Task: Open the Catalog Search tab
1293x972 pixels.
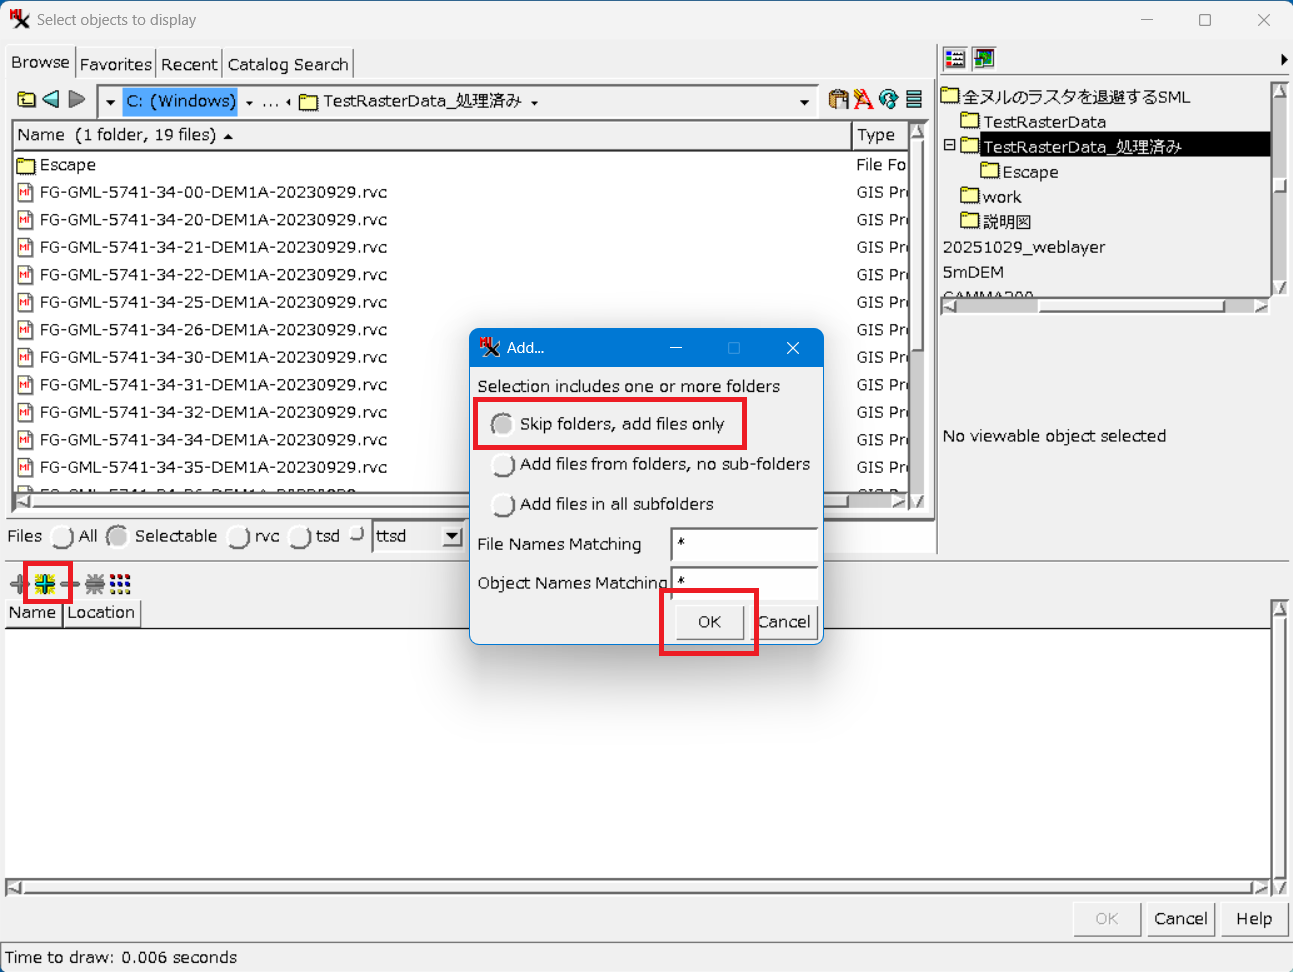Action: 288,64
